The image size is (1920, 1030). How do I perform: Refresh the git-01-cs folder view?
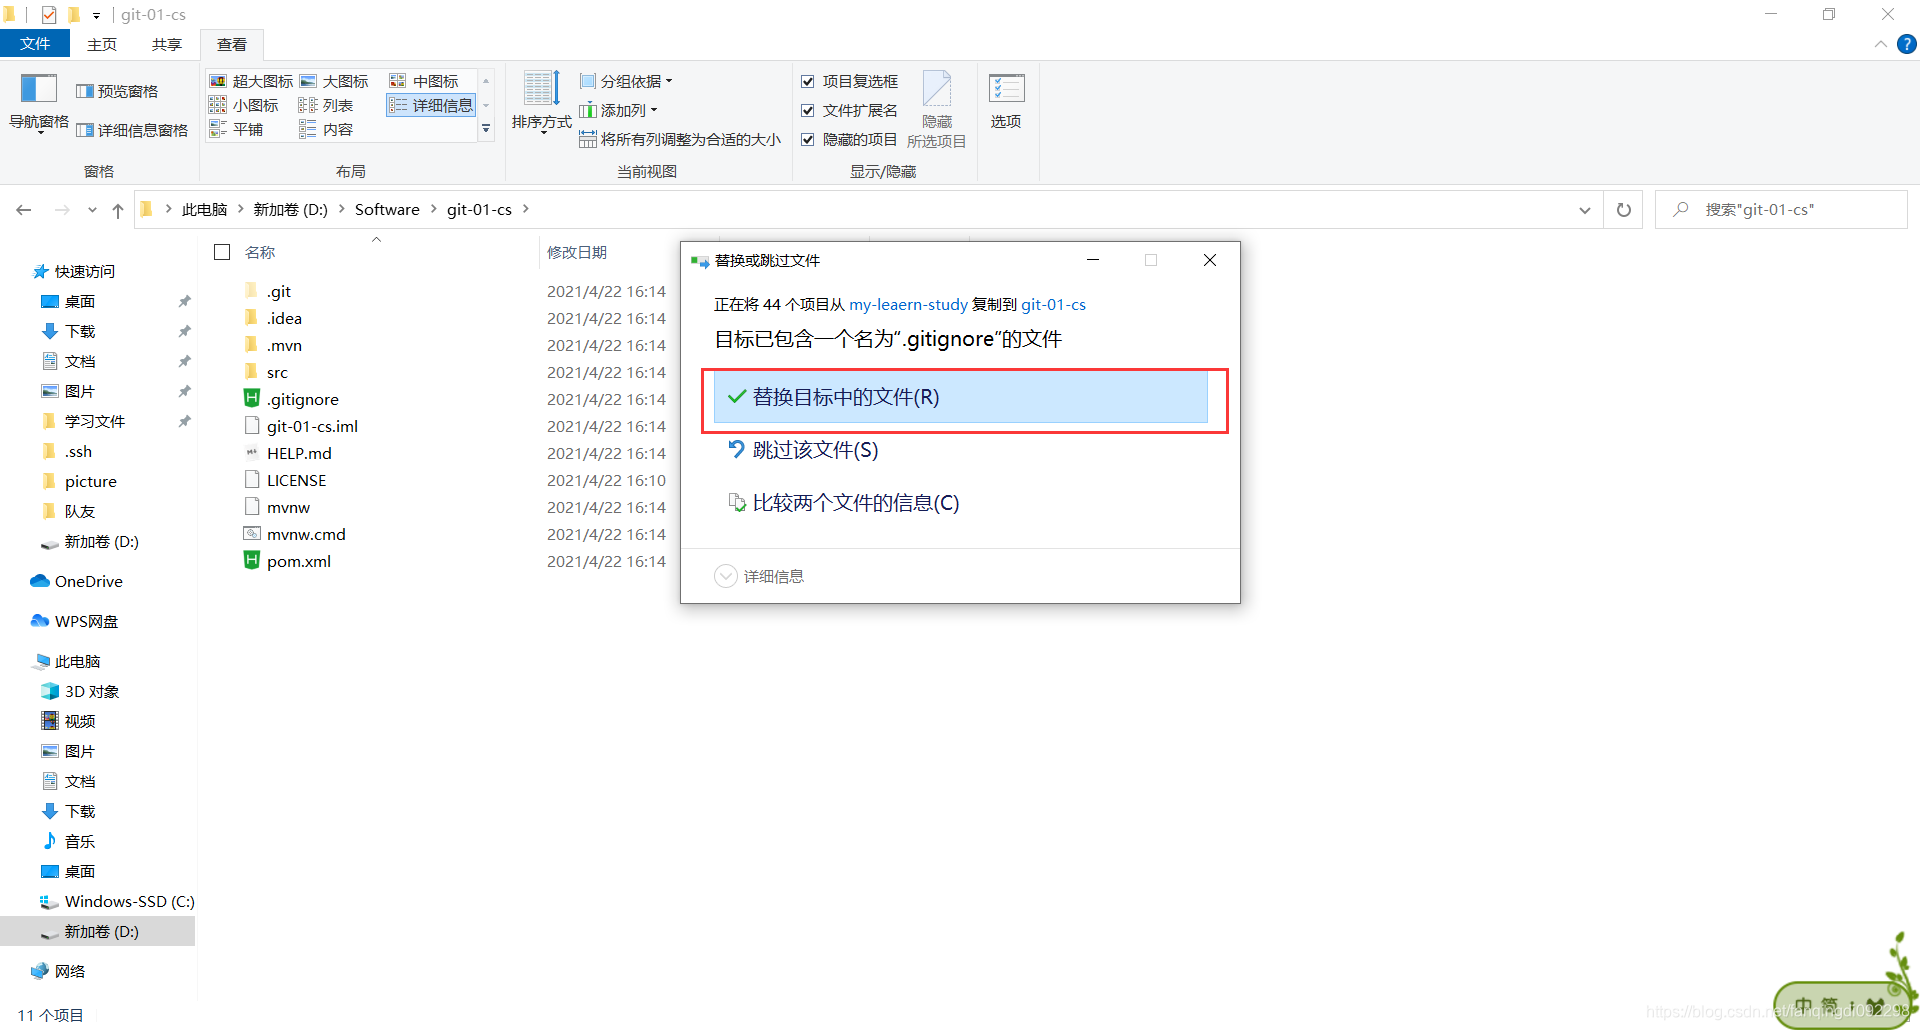1624,210
